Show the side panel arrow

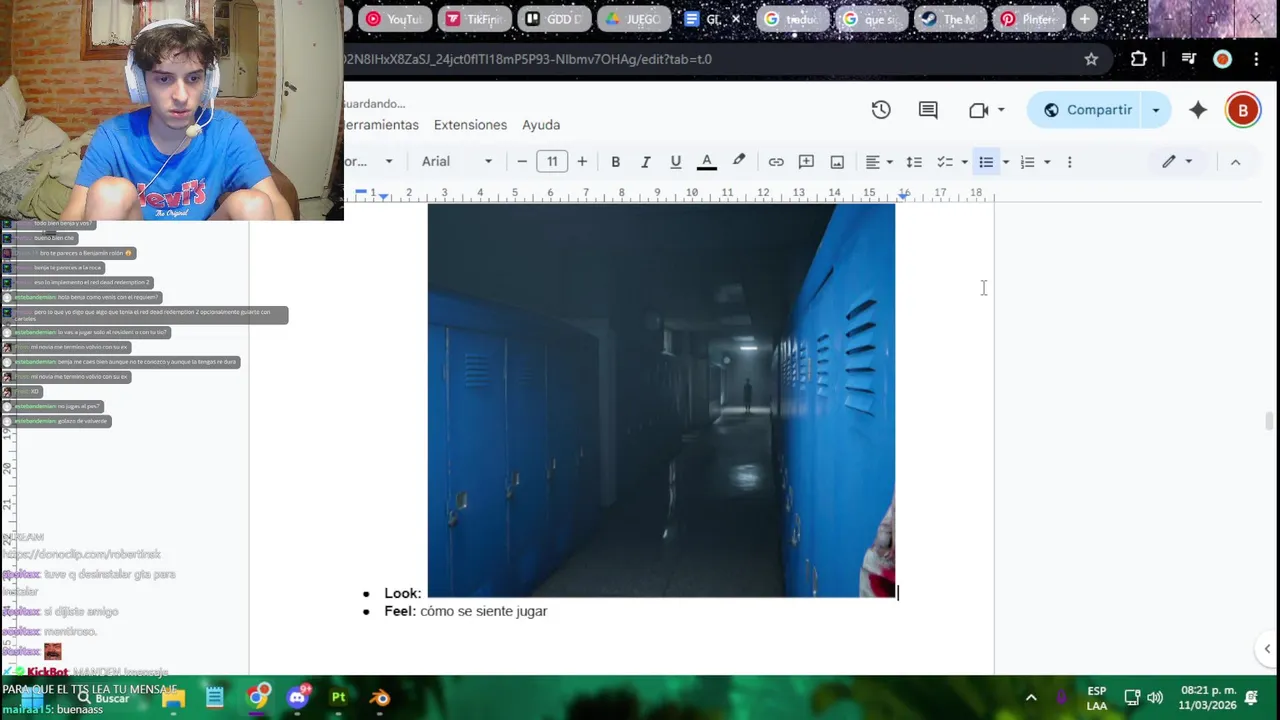[1267, 649]
